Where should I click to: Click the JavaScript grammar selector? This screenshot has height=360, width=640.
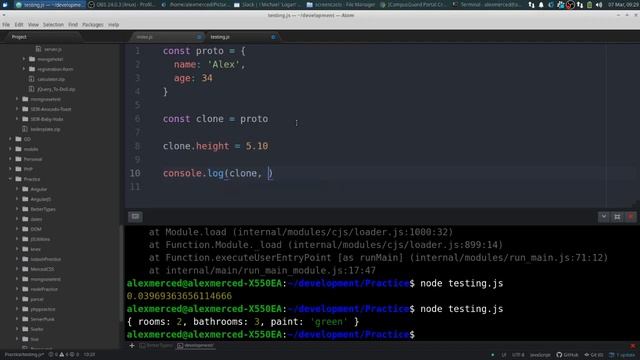pos(540,355)
